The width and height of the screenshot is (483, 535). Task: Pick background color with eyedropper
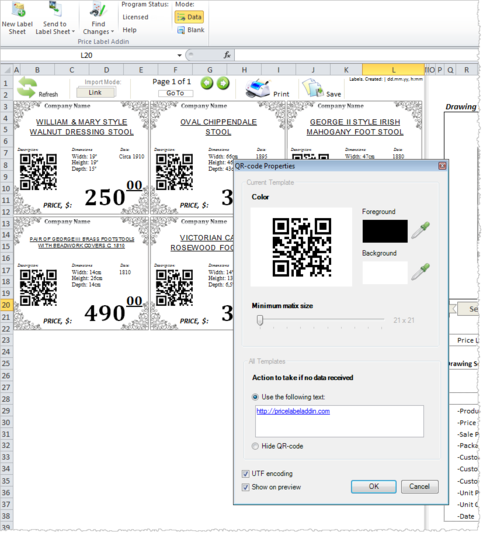pos(421,272)
